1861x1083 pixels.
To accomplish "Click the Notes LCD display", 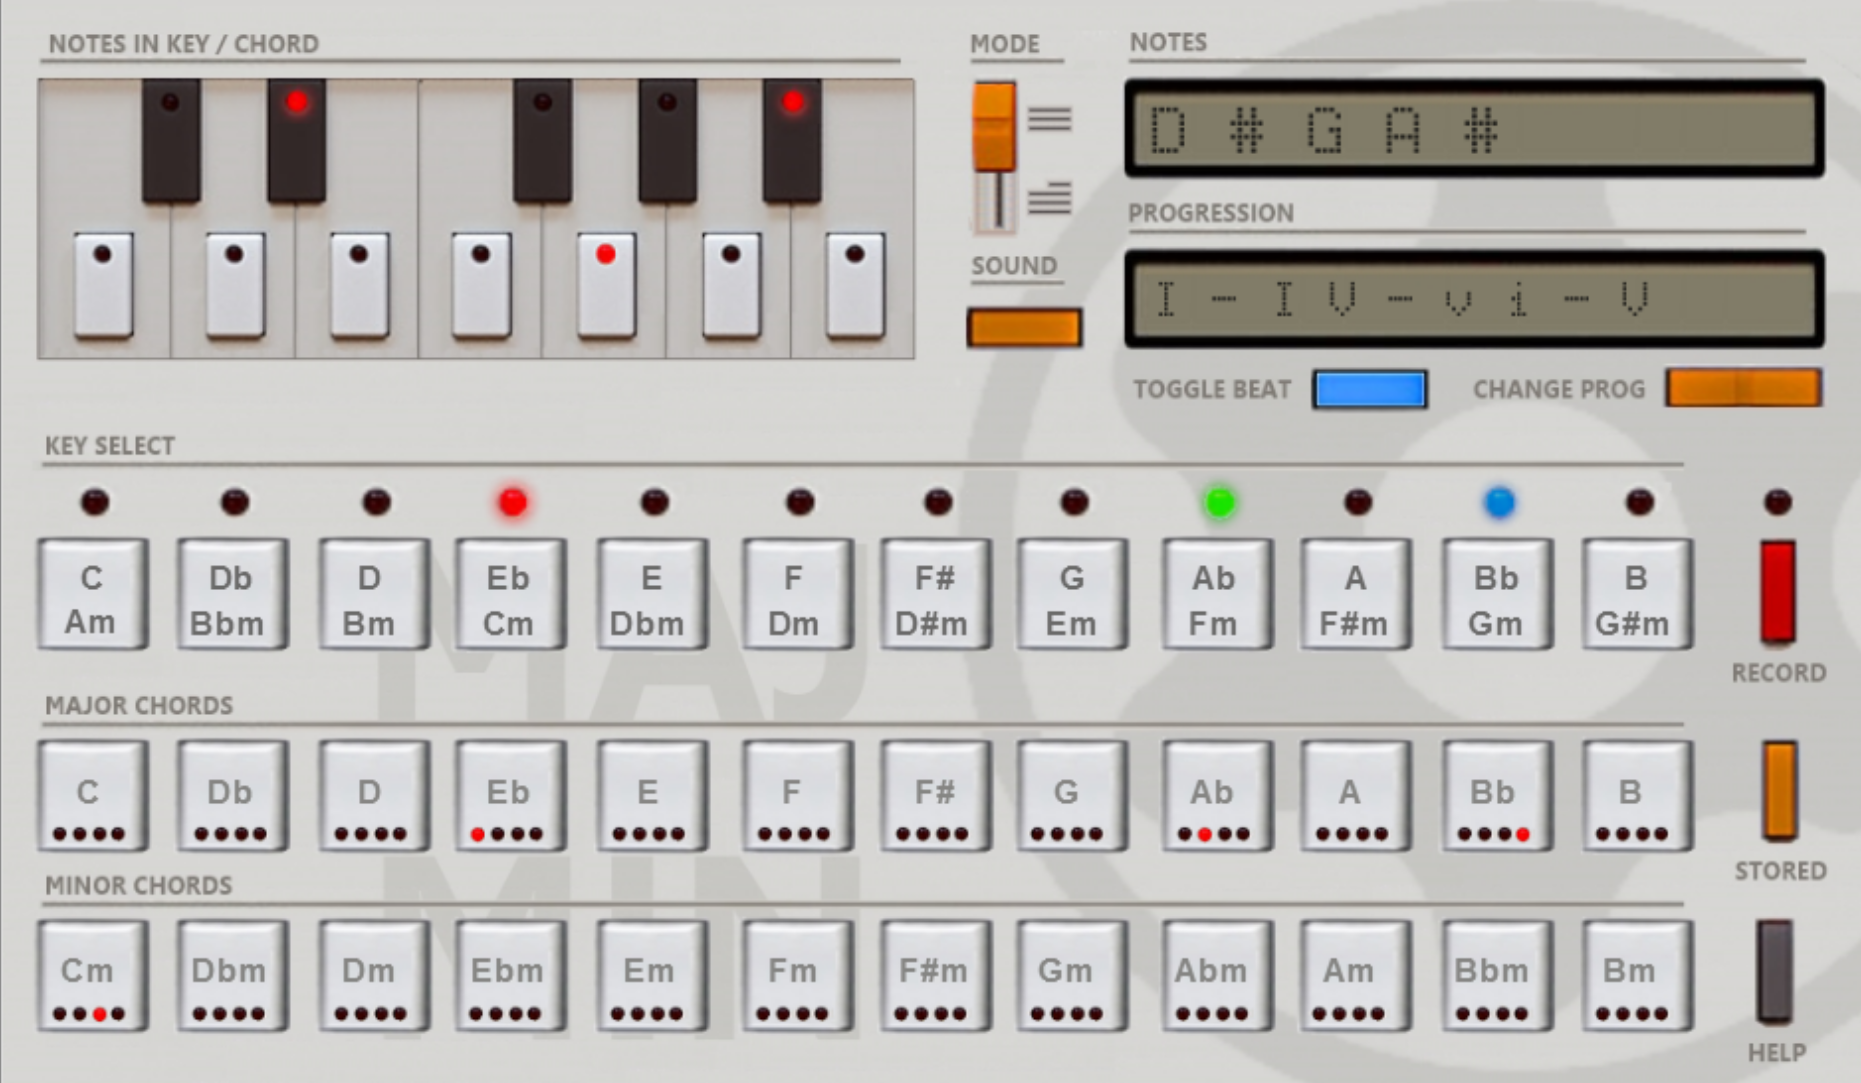I will tap(1474, 129).
